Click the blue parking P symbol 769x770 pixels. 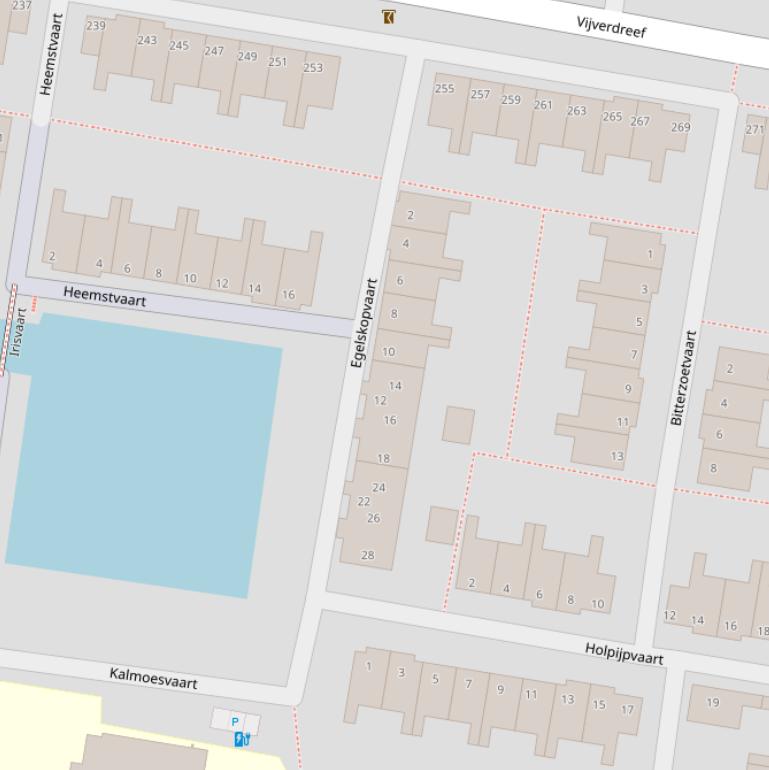tap(235, 722)
